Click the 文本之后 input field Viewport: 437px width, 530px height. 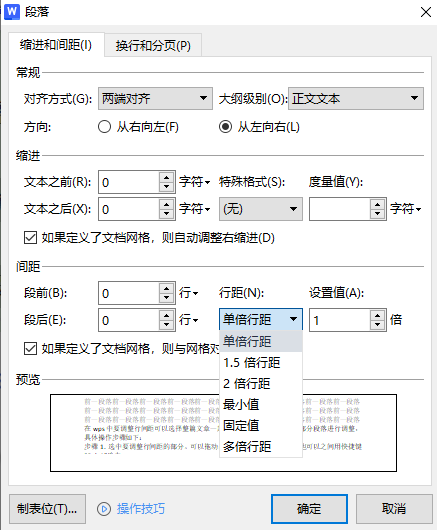click(x=129, y=209)
